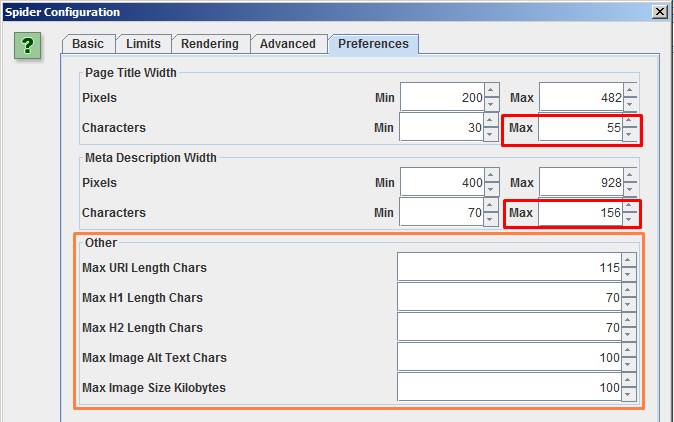Decrease Meta Description Pixels Max value
Image resolution: width=674 pixels, height=422 pixels.
[x=631, y=189]
